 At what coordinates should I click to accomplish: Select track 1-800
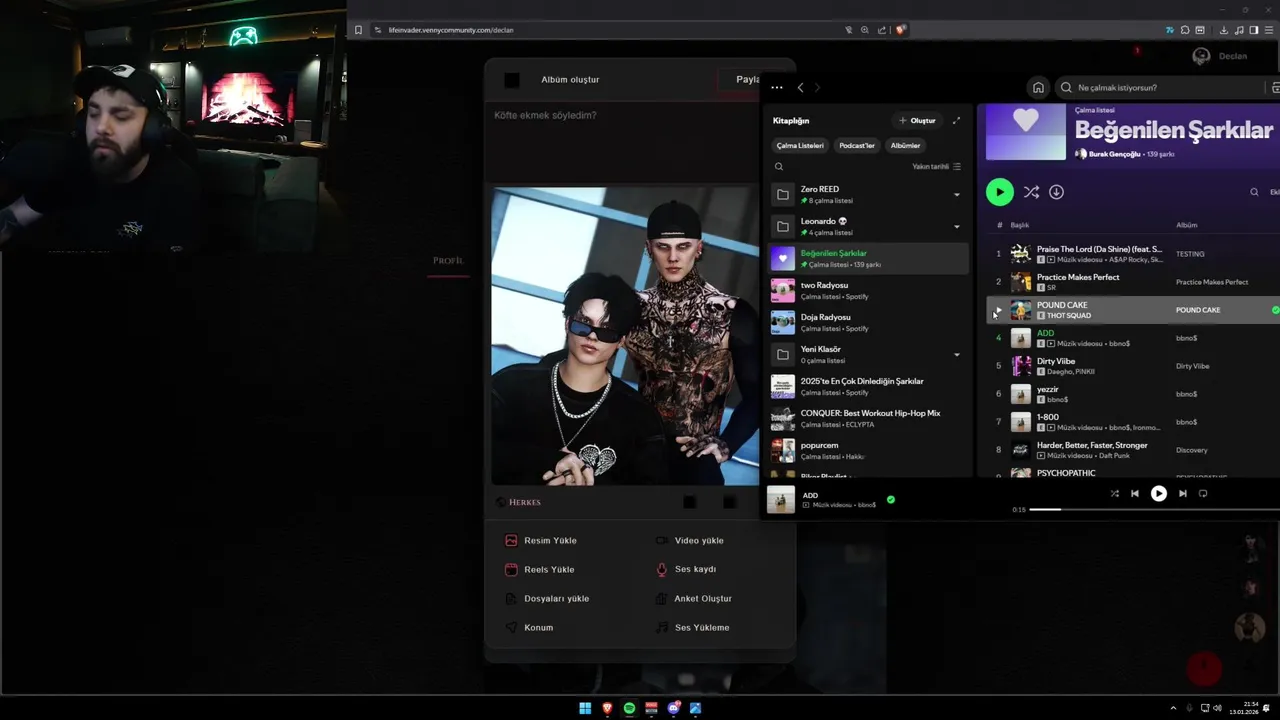(1132, 422)
